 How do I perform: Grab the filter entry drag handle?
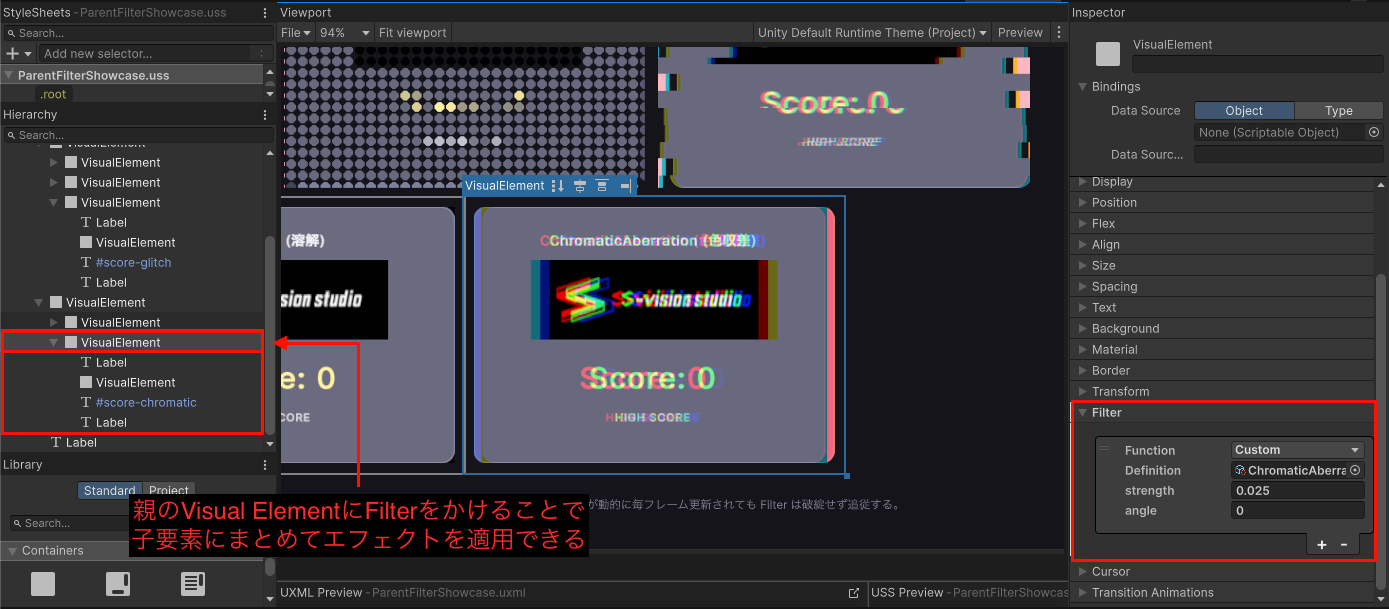click(1105, 449)
